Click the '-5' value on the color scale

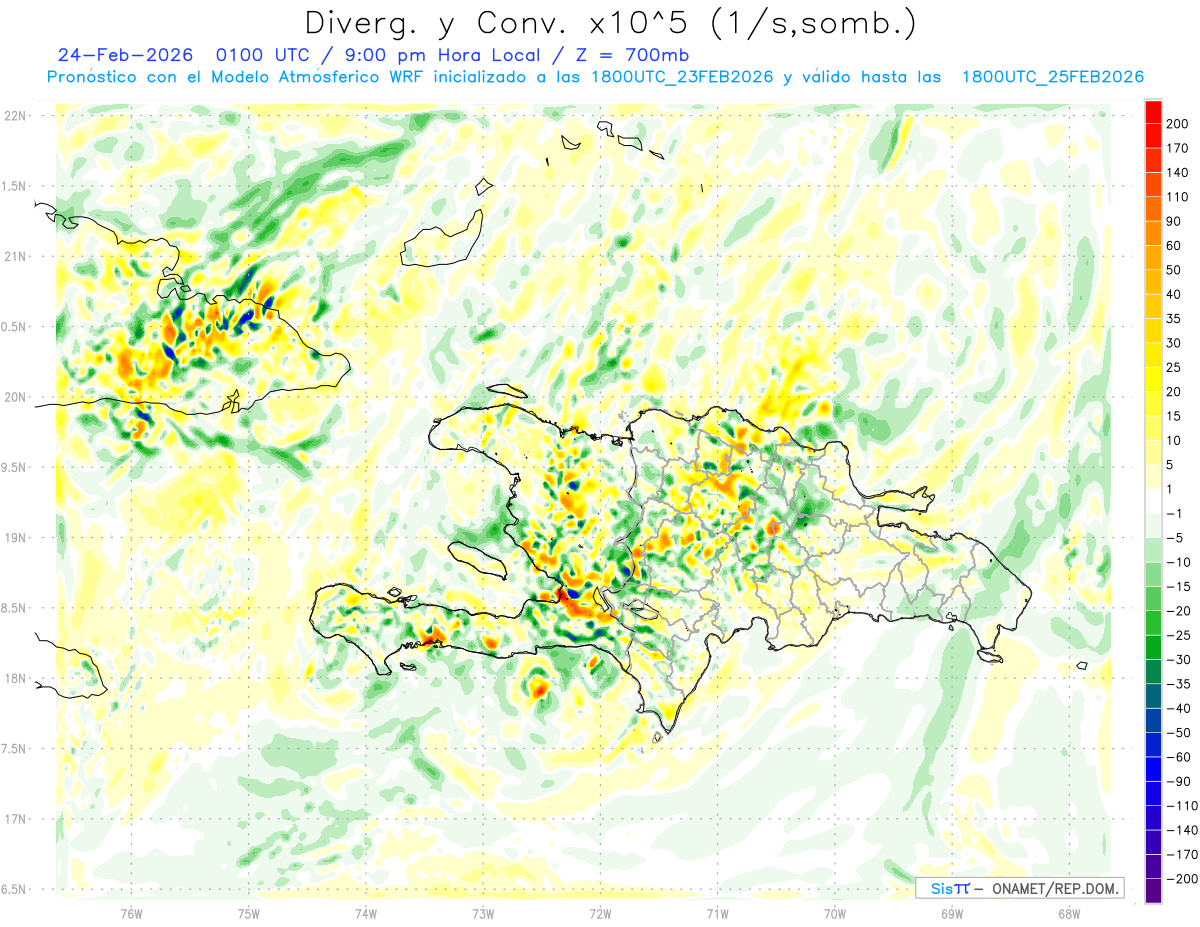coord(1177,538)
